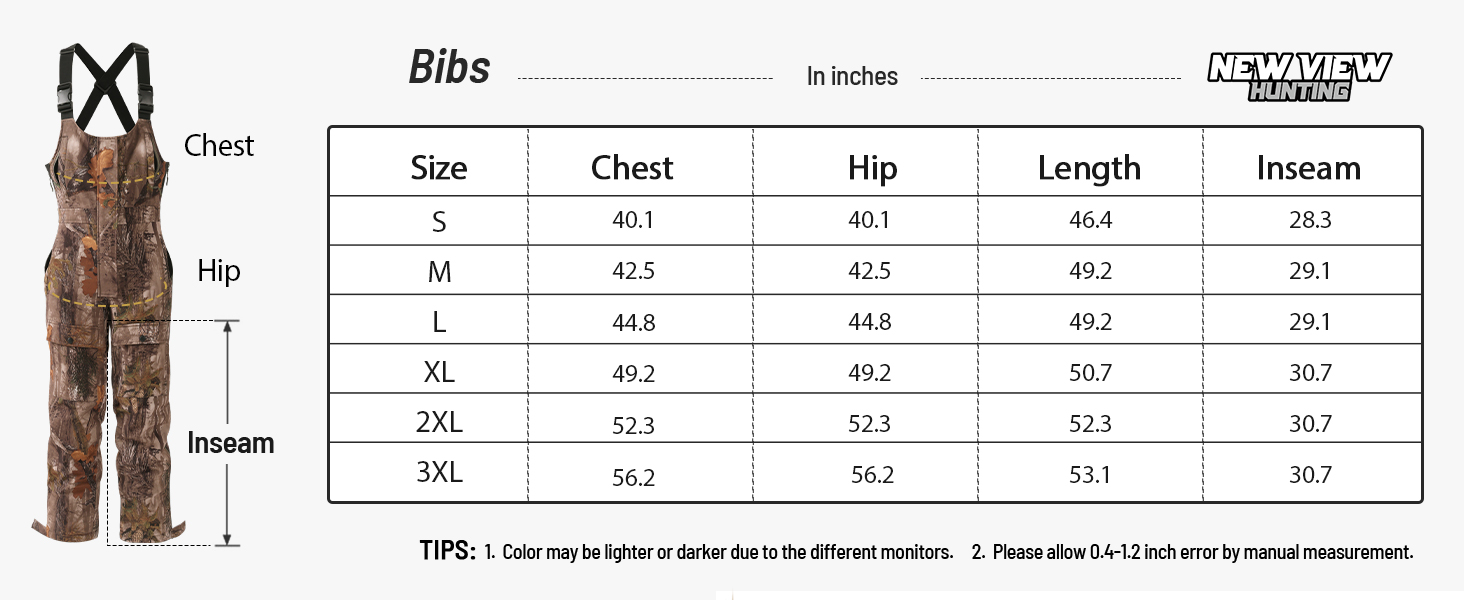The image size is (1464, 600).
Task: Click the Bibs heading
Action: click(x=450, y=67)
